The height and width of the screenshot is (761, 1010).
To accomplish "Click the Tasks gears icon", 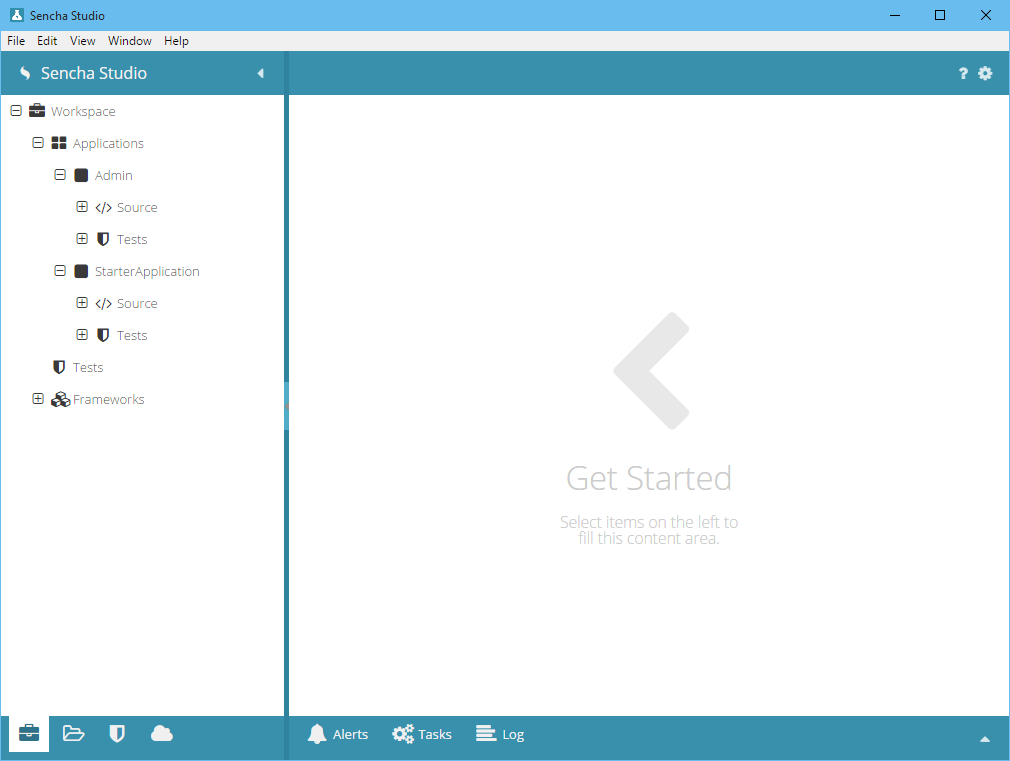I will click(403, 734).
